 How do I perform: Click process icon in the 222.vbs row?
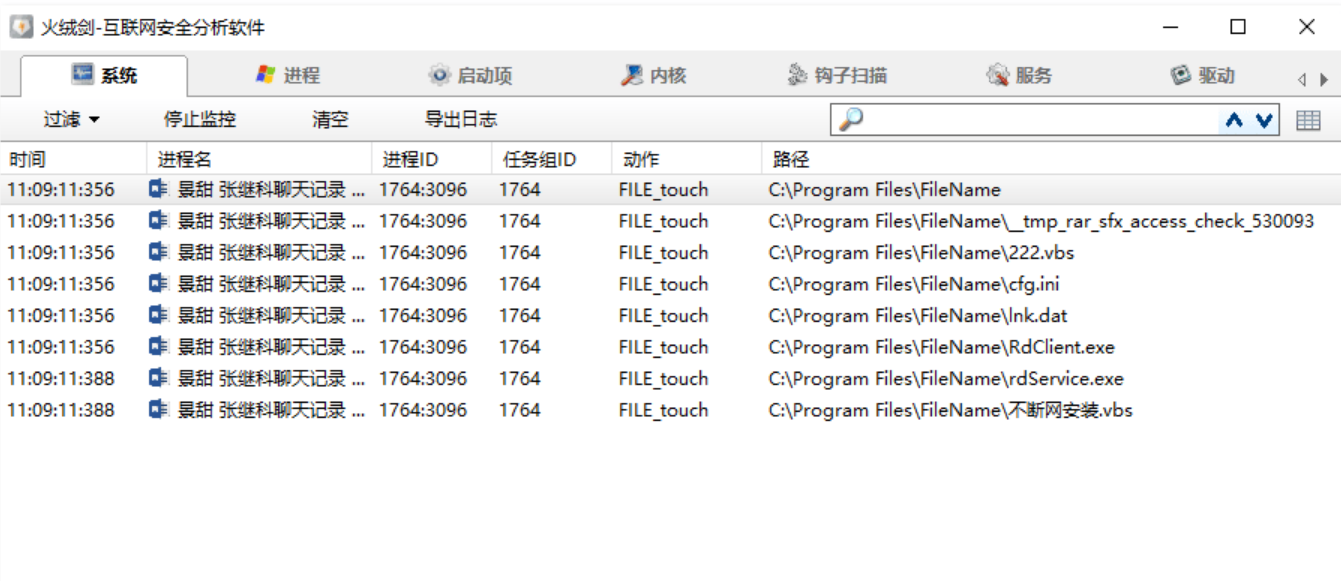coord(158,252)
